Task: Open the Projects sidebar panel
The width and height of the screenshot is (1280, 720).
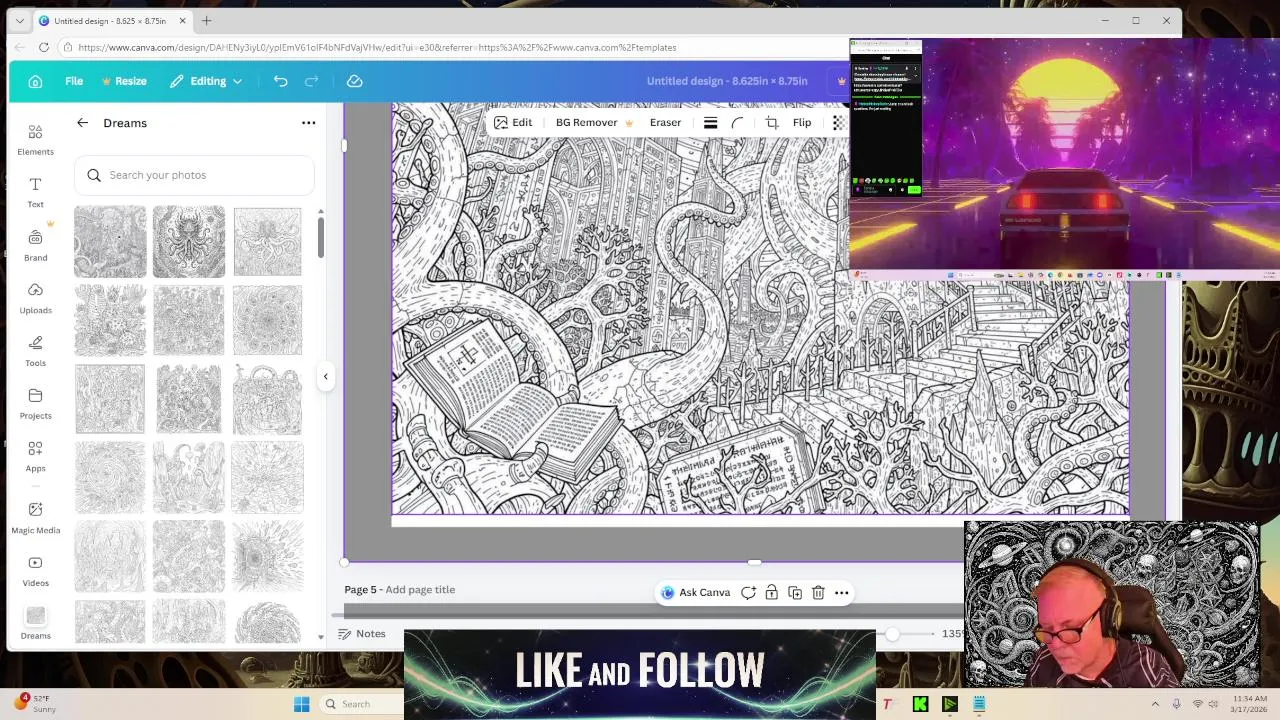Action: click(x=35, y=403)
